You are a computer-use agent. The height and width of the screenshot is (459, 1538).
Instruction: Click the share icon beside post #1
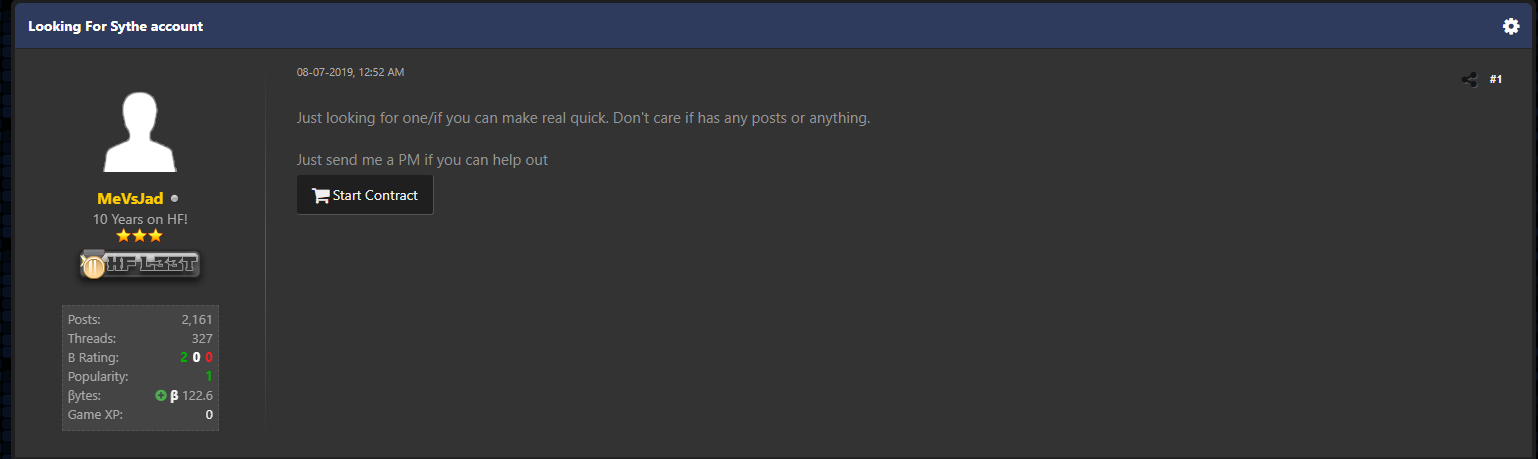pos(1469,80)
